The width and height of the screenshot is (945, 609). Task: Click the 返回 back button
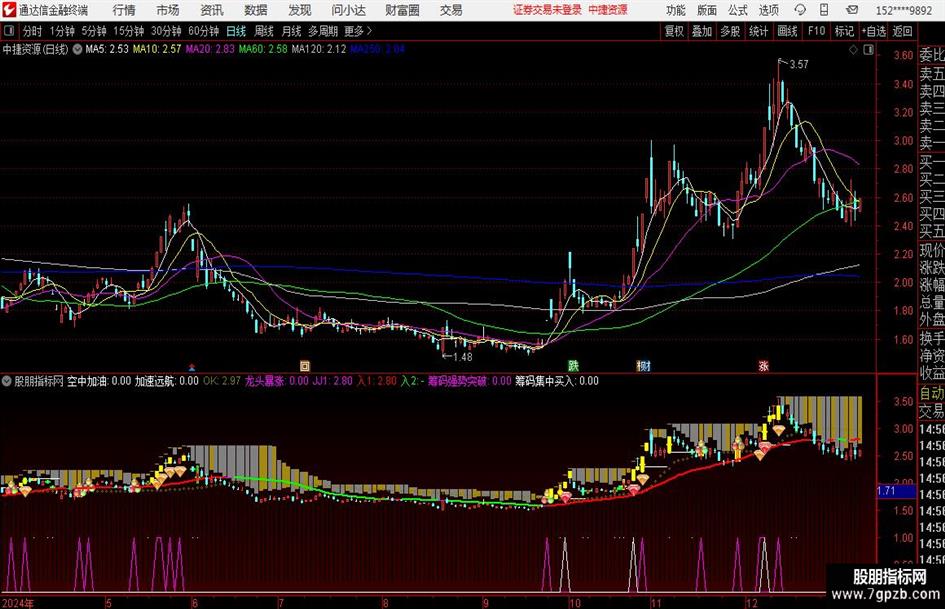click(x=902, y=31)
